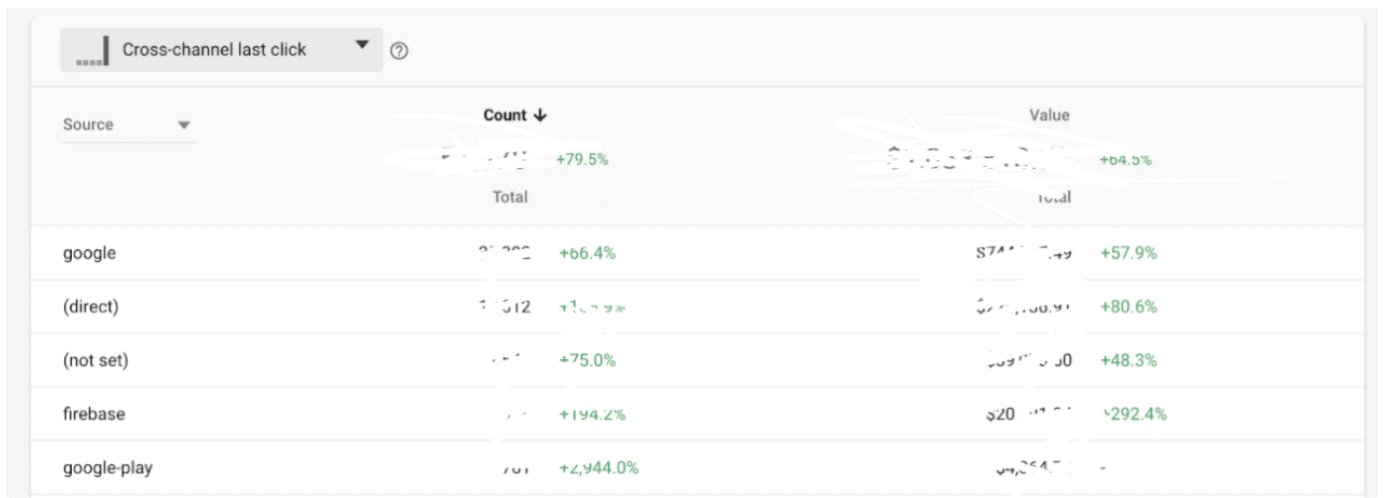
Task: Click (not set) value change +48.3%
Action: [x=1128, y=361]
